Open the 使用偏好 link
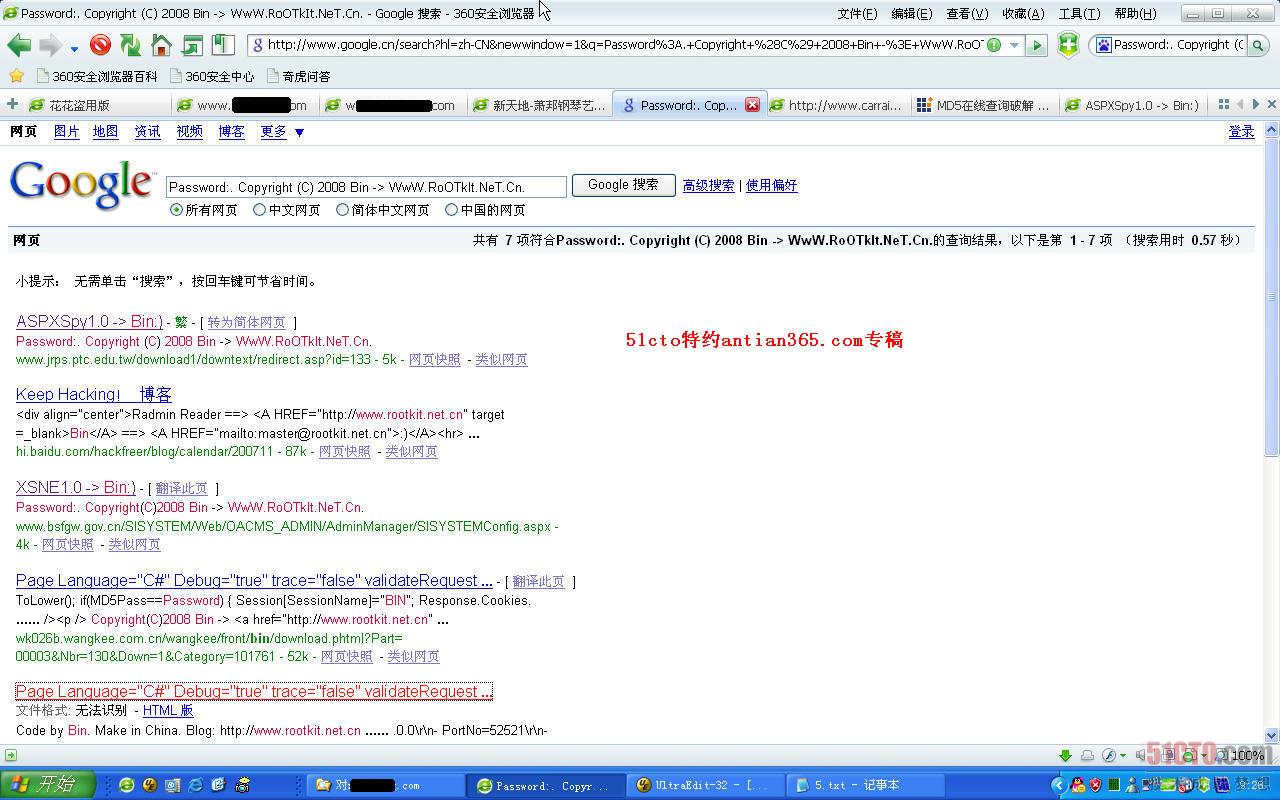 pyautogui.click(x=771, y=186)
